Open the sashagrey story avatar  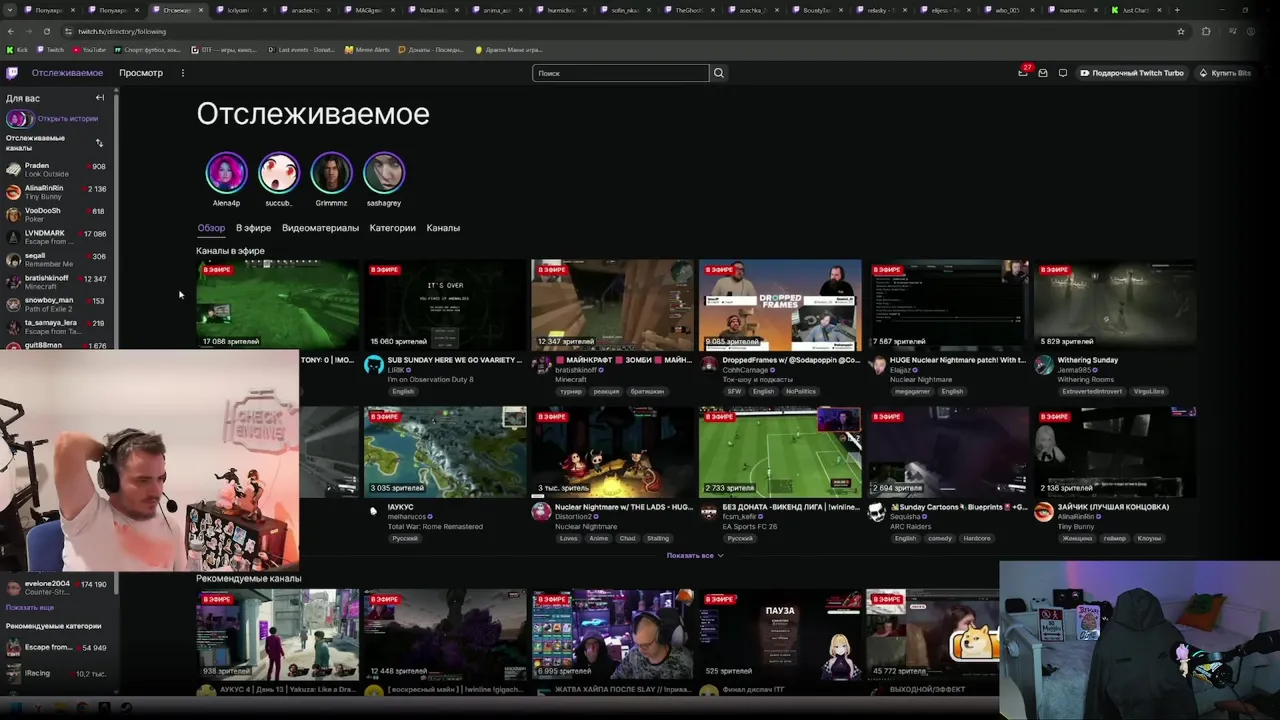384,173
